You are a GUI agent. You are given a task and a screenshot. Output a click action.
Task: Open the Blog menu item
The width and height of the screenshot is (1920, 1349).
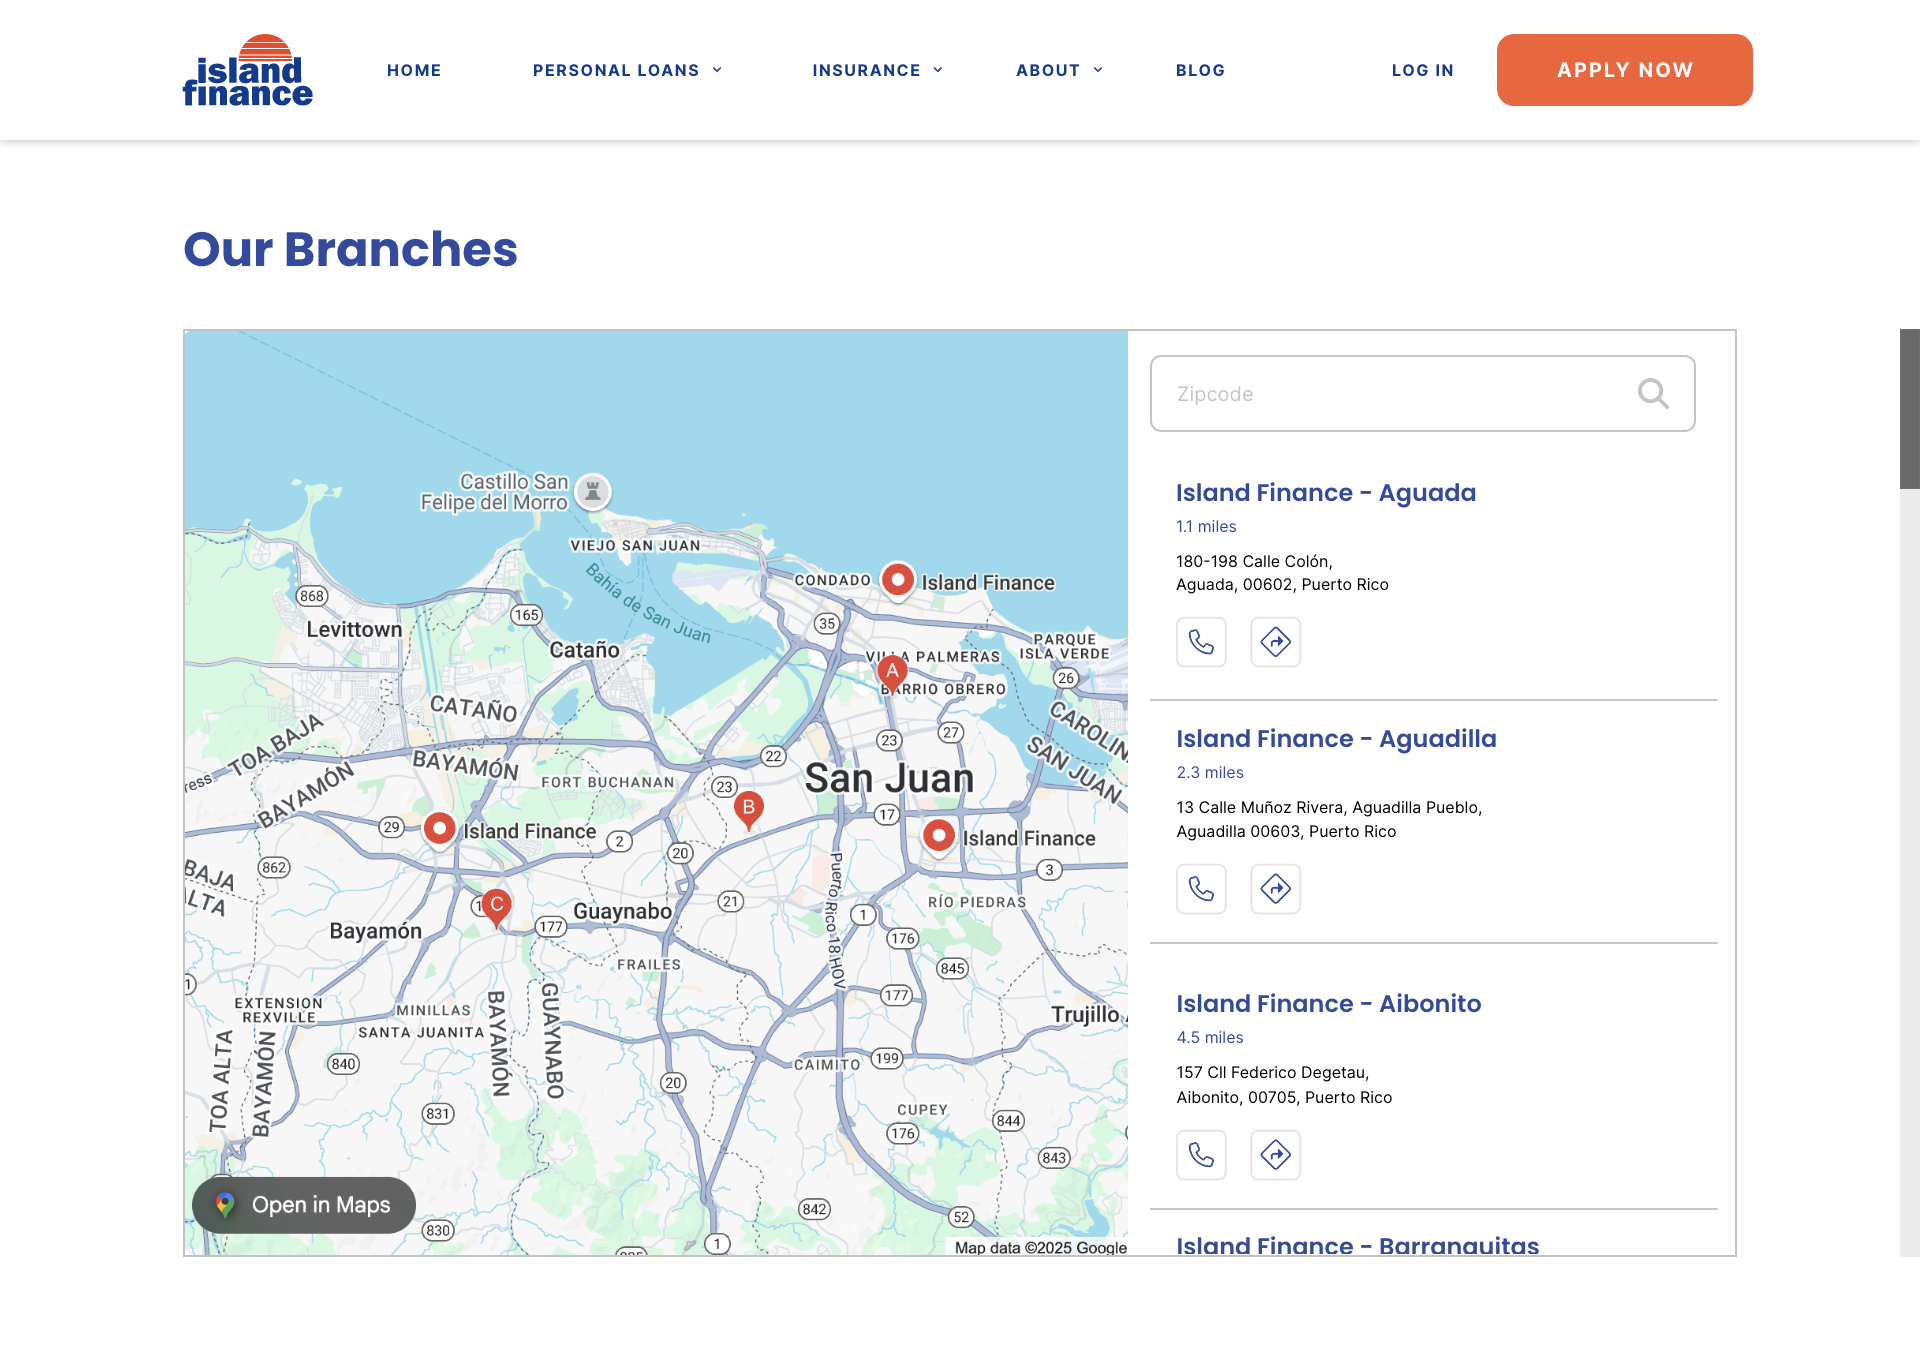click(x=1200, y=70)
